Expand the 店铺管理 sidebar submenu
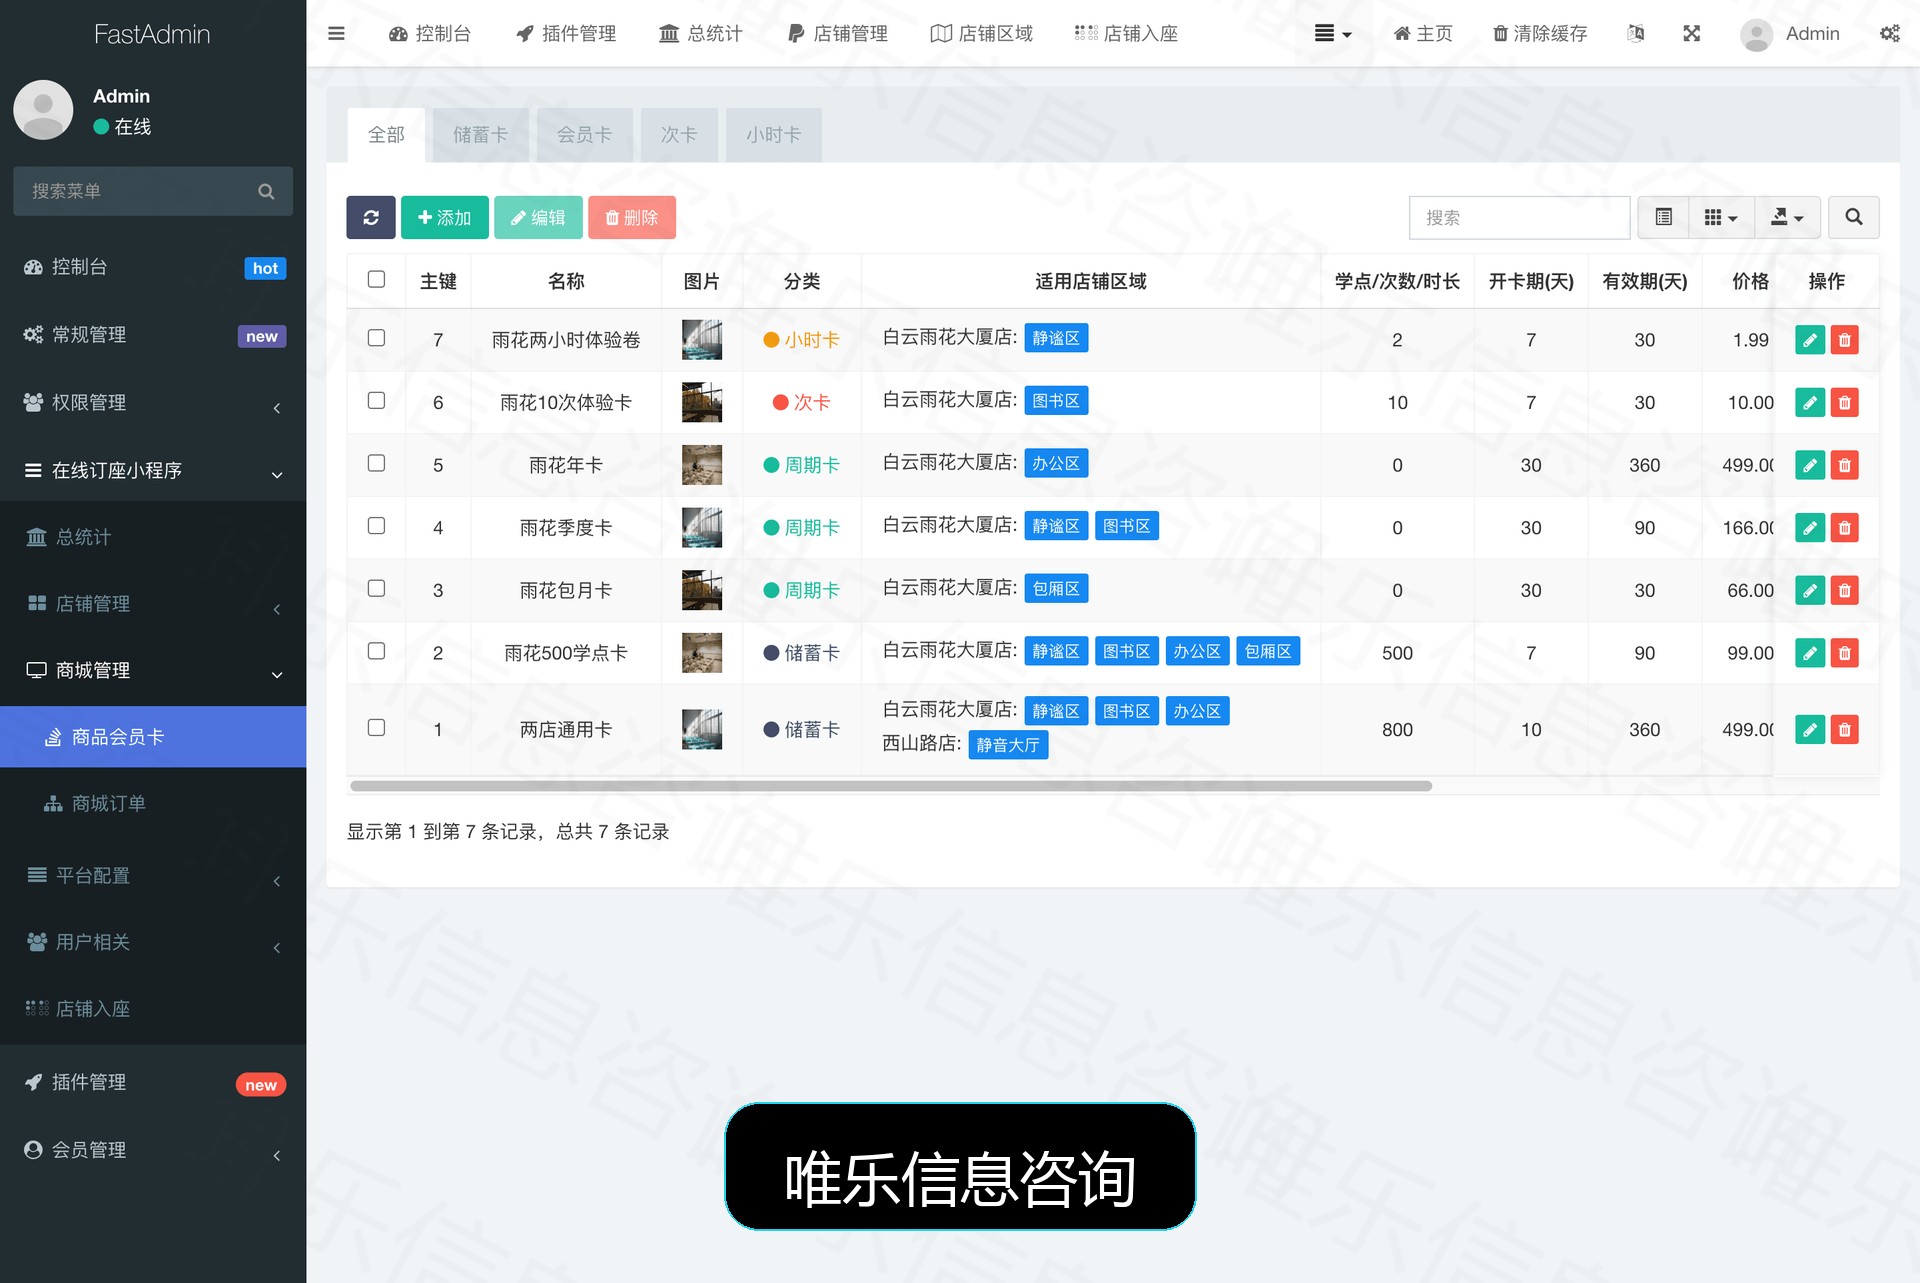 pyautogui.click(x=153, y=604)
